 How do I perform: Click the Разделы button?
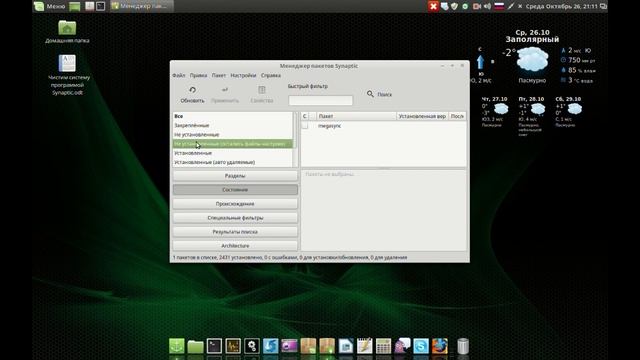click(235, 176)
